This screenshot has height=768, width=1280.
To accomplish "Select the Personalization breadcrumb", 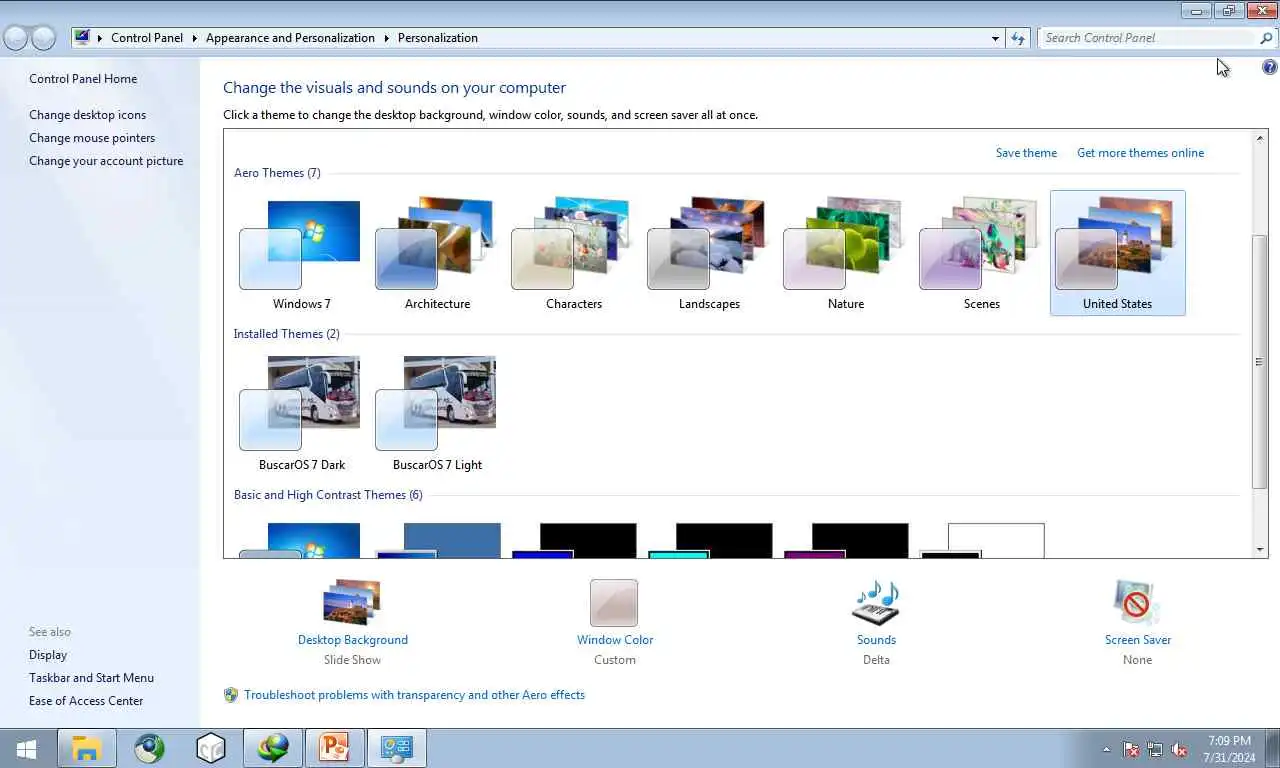I will point(438,38).
